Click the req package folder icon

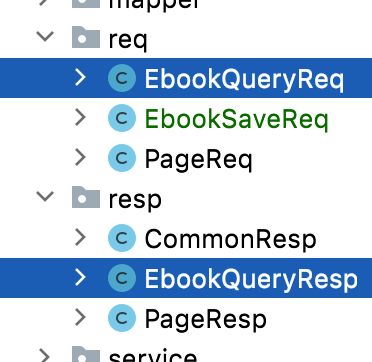(x=86, y=37)
